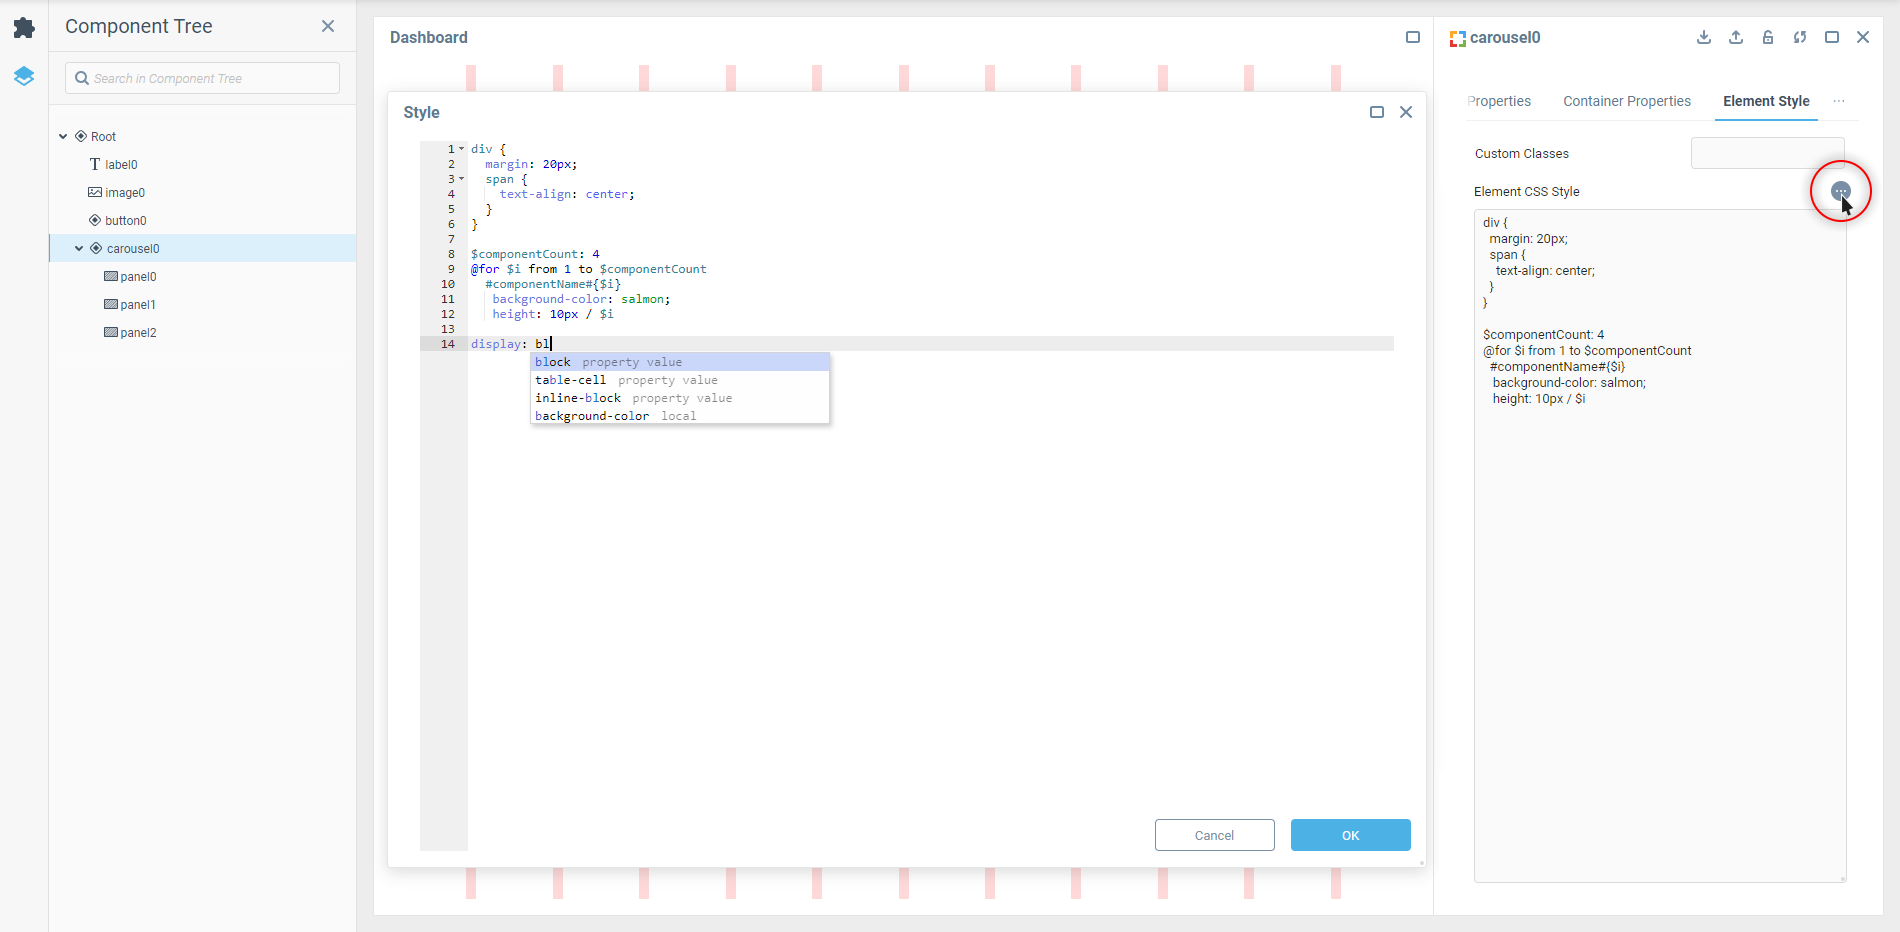Switch to Container Properties tab
This screenshot has height=932, width=1900.
click(1627, 101)
